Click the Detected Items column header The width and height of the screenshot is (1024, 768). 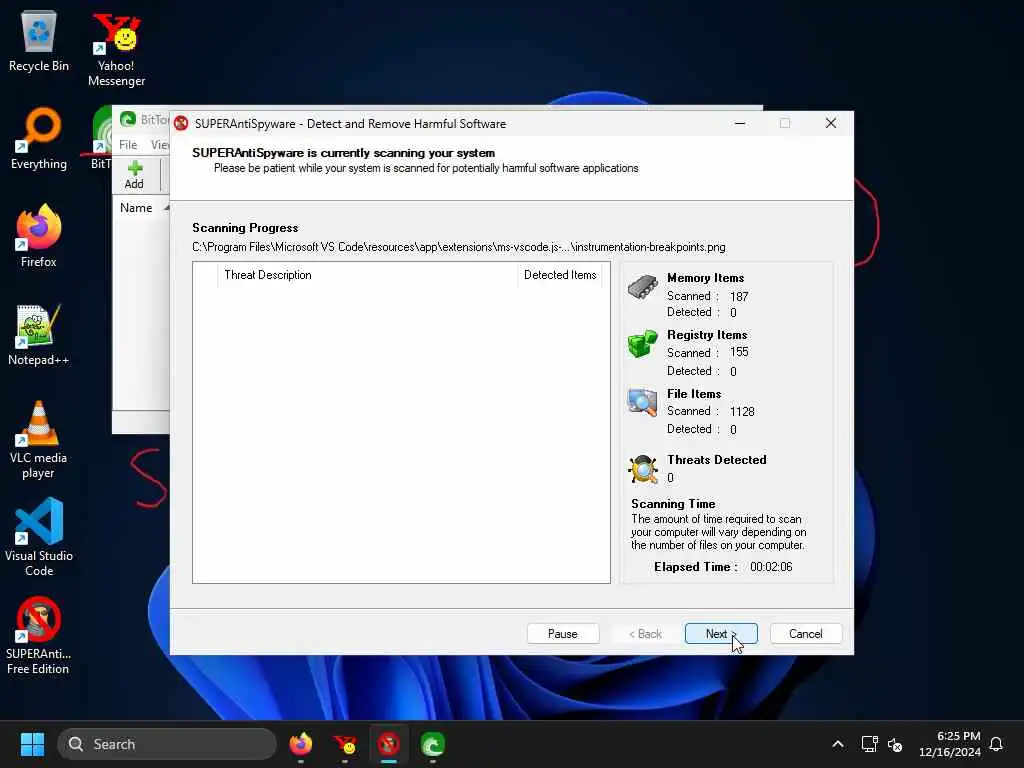tap(560, 275)
